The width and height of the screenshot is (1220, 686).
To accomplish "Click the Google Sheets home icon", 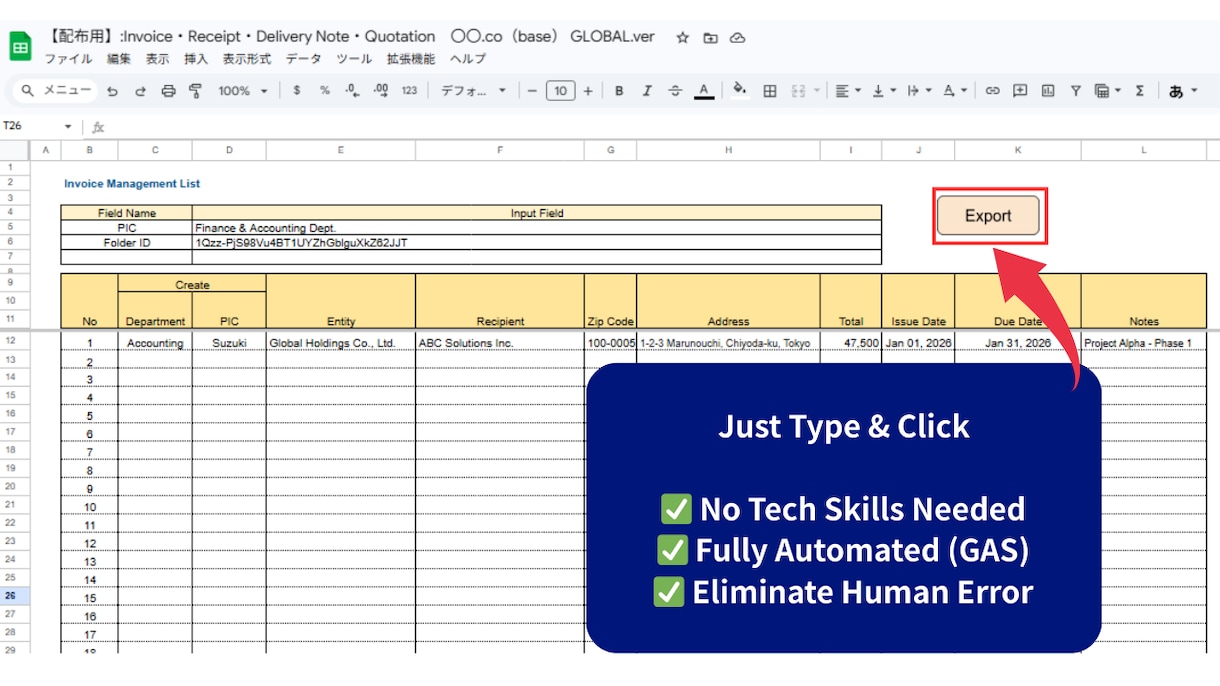I will pyautogui.click(x=20, y=45).
